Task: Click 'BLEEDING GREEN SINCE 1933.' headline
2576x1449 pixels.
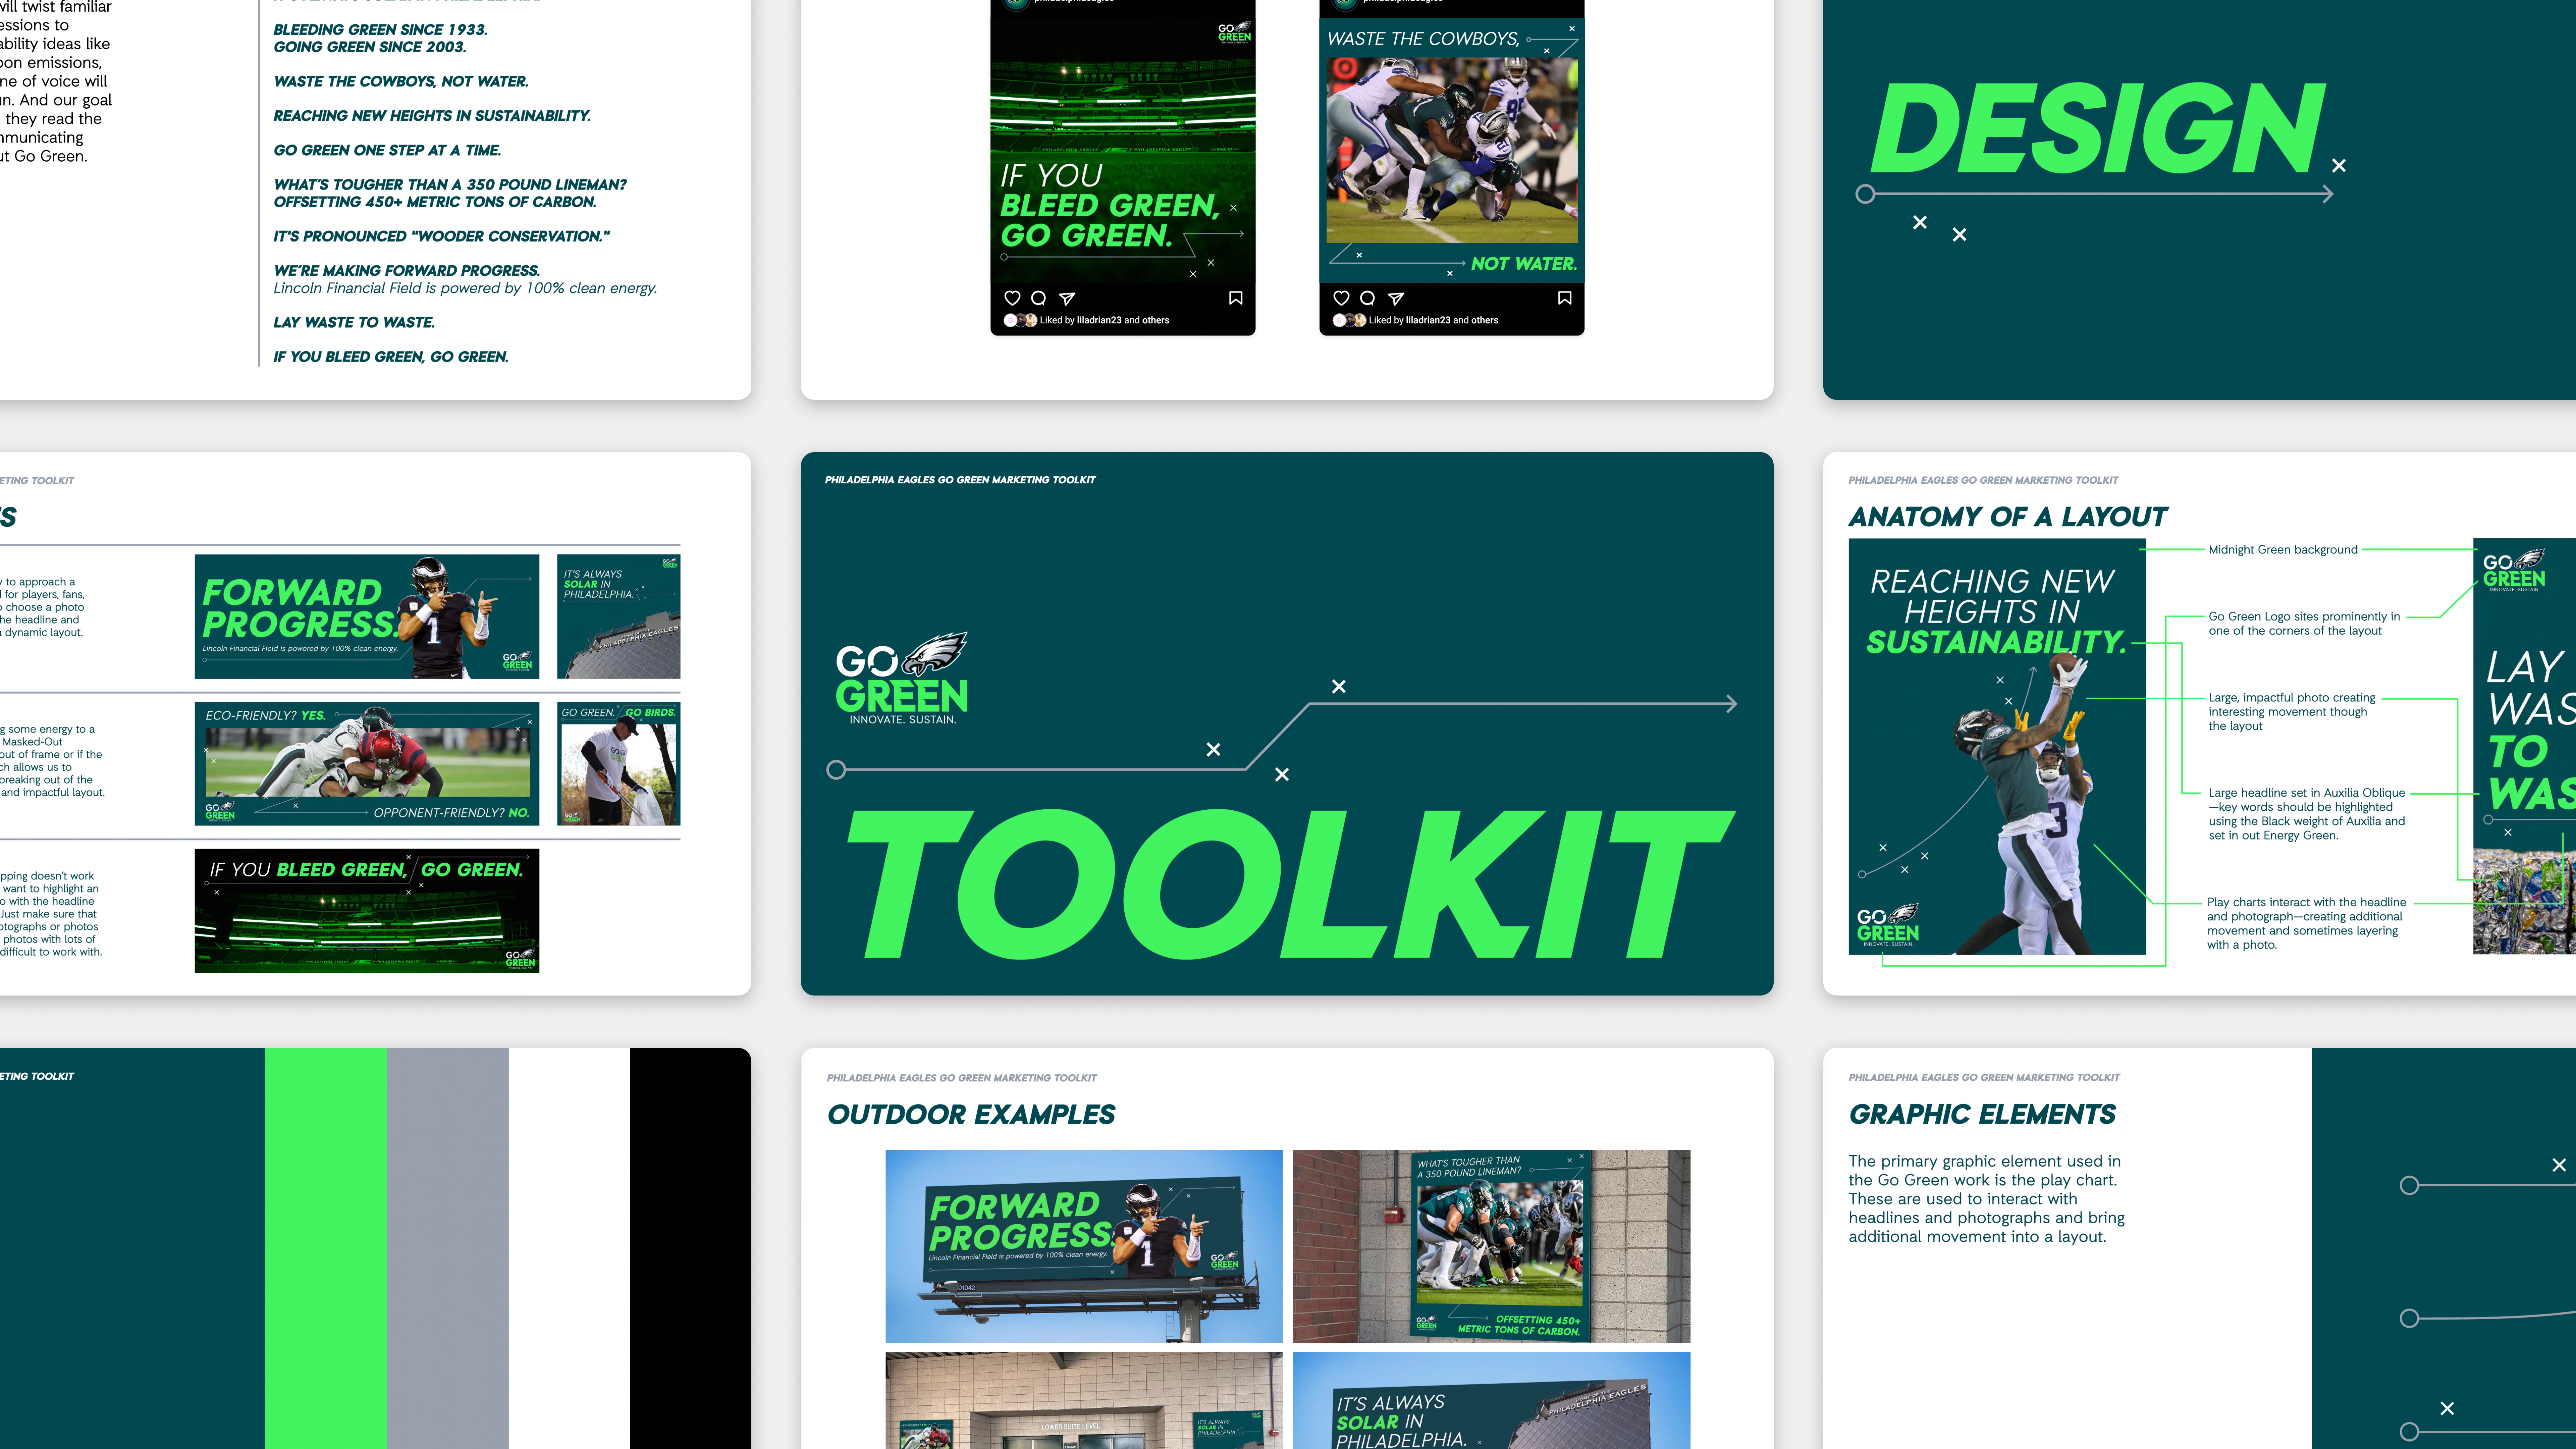Action: (381, 30)
